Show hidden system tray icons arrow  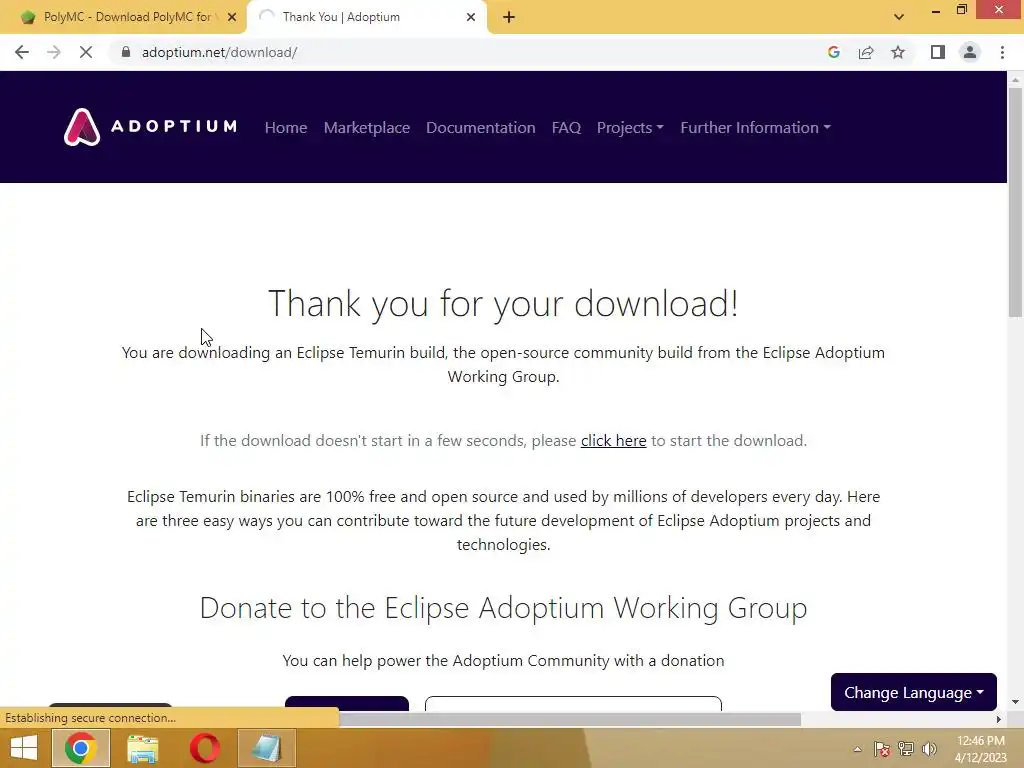click(x=857, y=749)
